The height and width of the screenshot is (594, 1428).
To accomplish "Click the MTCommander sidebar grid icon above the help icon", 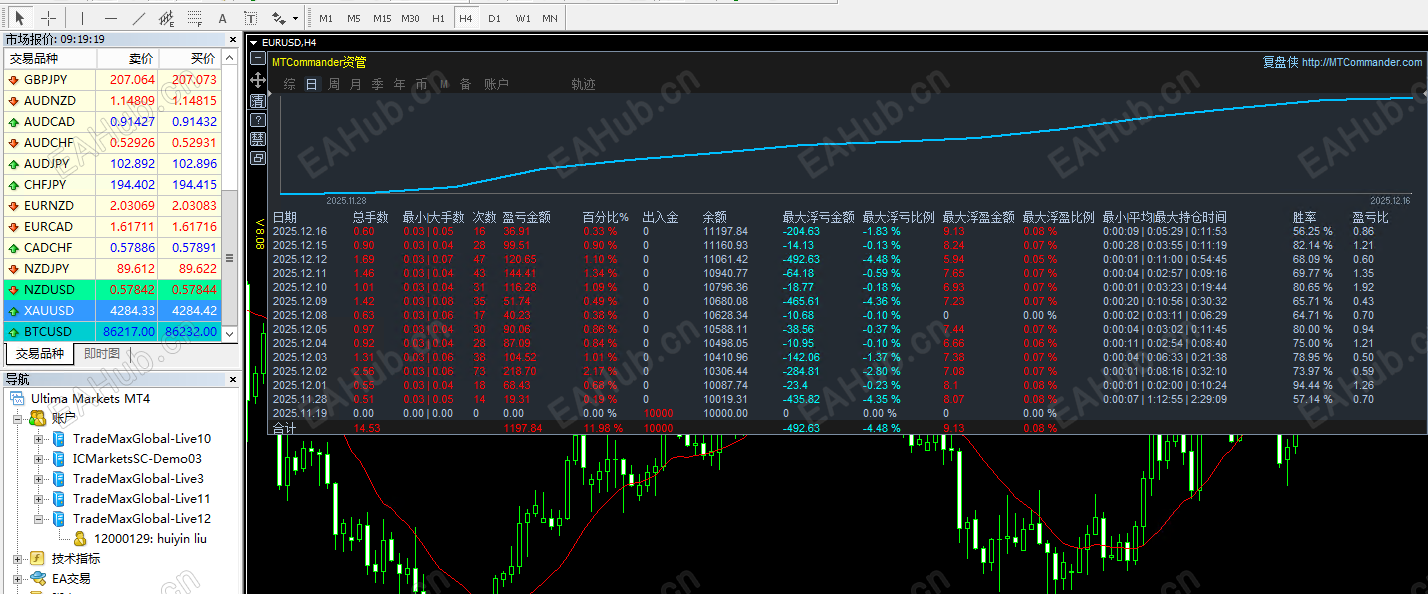I will (x=258, y=99).
